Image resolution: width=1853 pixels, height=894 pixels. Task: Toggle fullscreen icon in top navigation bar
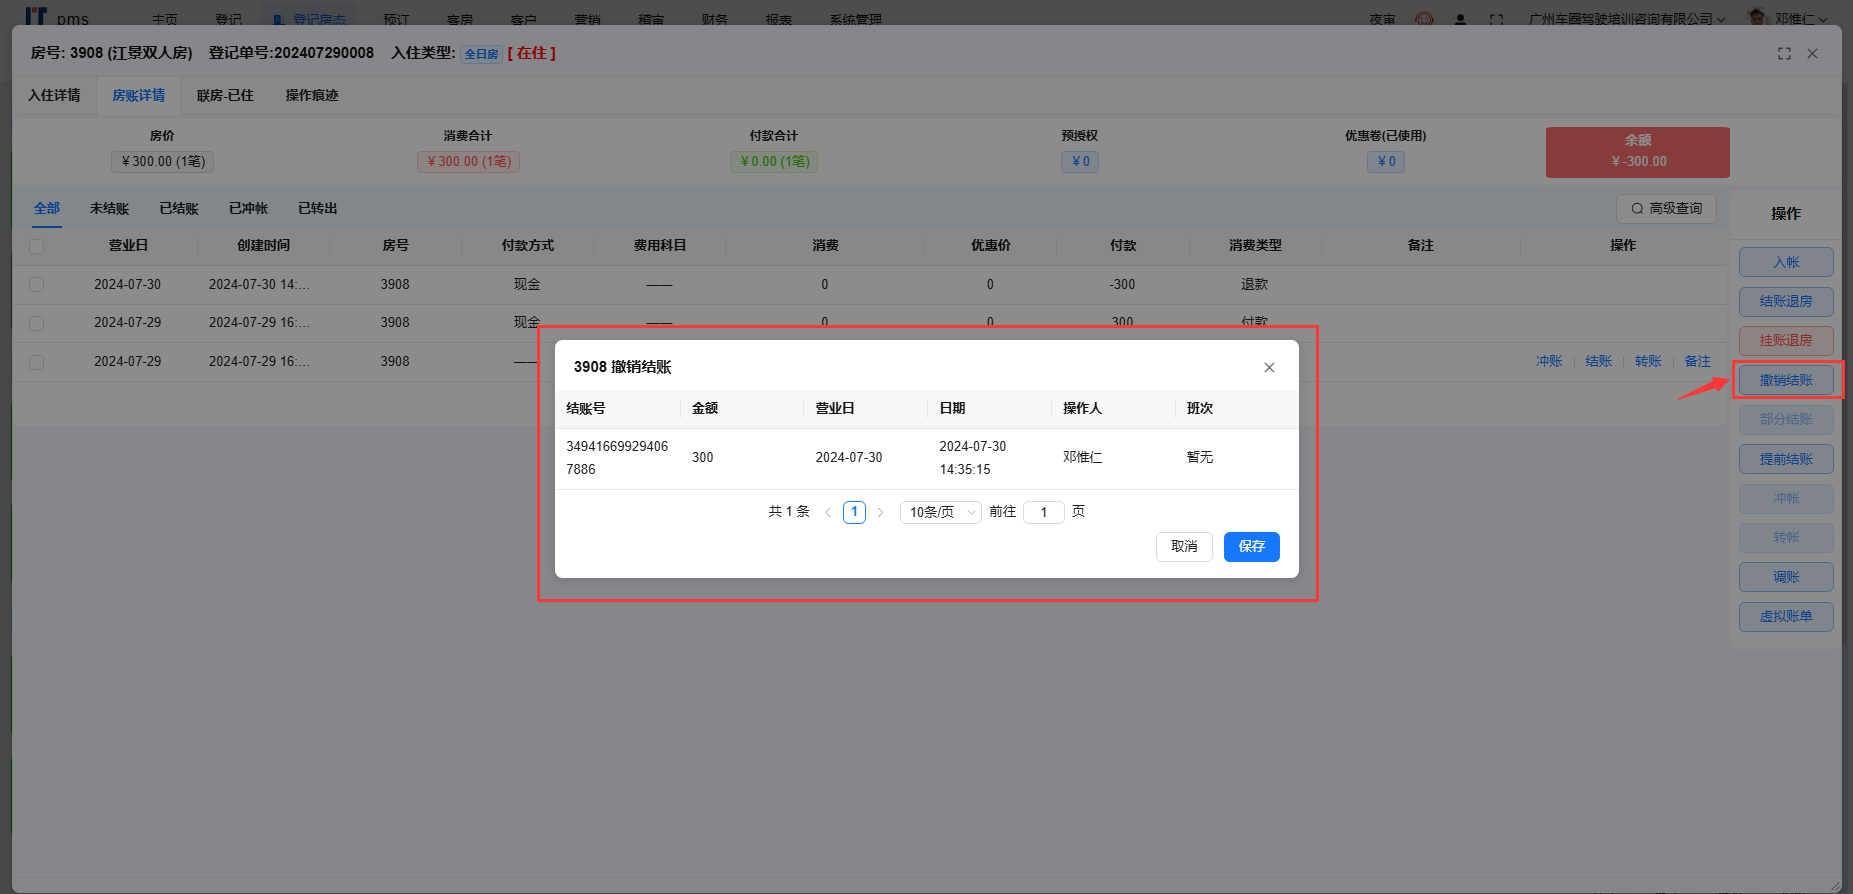(x=1496, y=19)
